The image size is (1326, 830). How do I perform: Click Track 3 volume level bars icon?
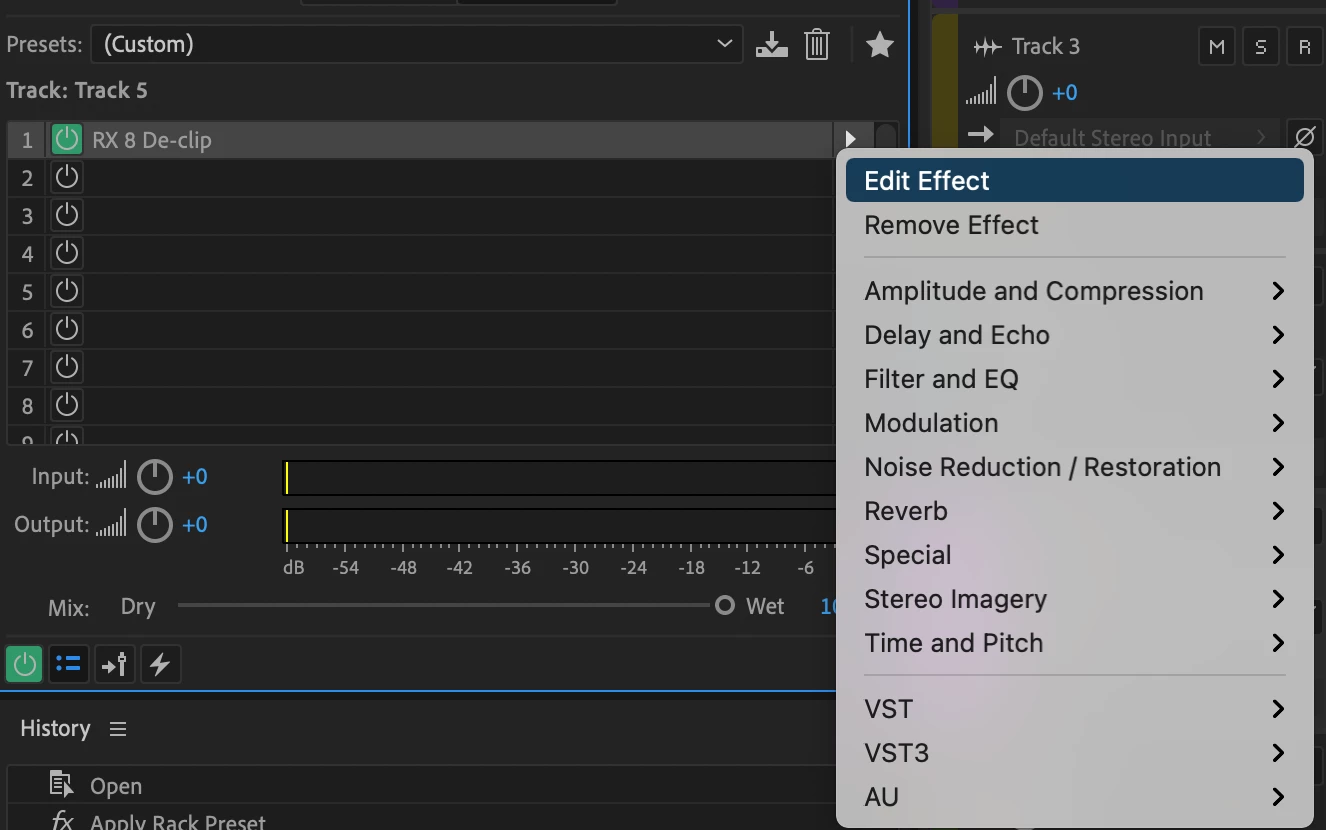click(x=981, y=93)
